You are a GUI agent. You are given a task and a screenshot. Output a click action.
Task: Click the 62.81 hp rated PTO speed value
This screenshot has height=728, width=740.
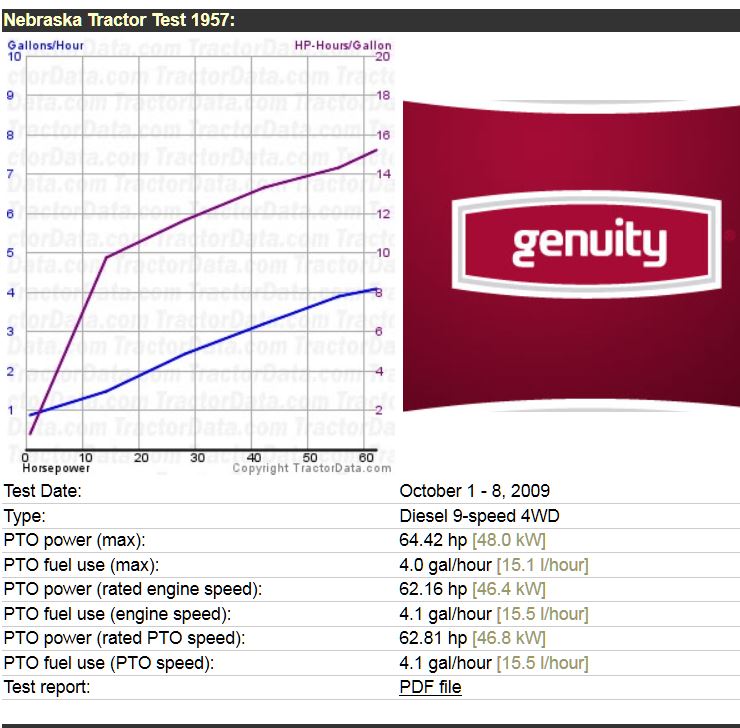coord(433,638)
